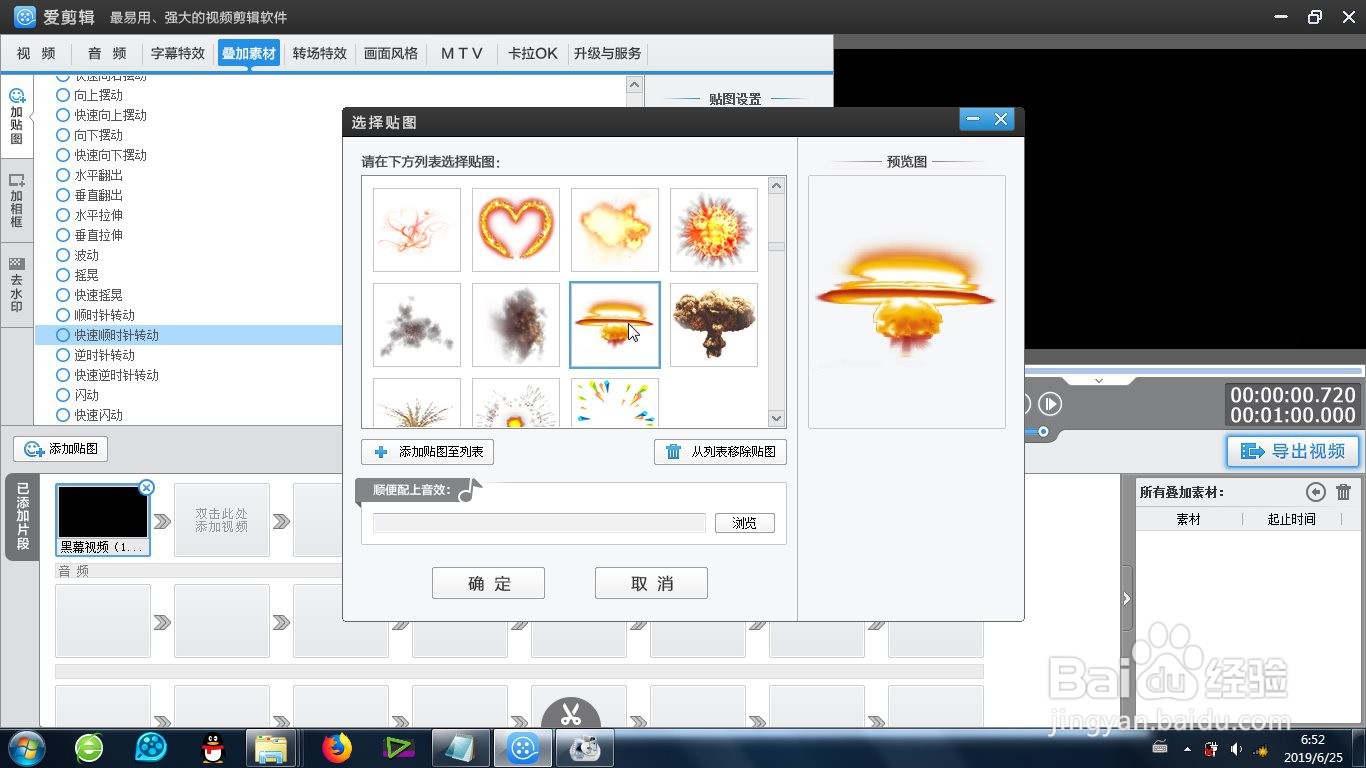Select the 快速向上摆动 effect option
This screenshot has width=1366, height=768.
(x=102, y=115)
